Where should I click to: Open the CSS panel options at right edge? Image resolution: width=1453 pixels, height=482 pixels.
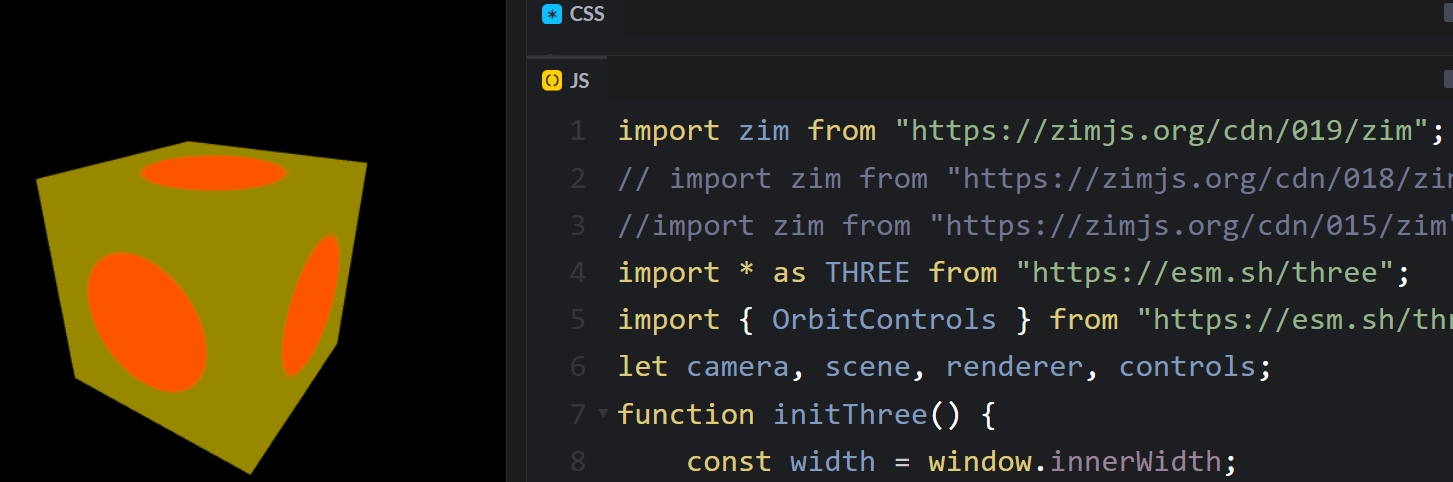tap(1447, 14)
